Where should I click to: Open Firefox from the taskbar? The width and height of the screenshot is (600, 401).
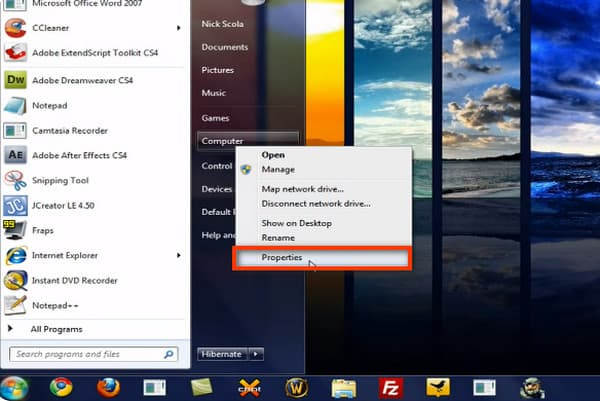point(108,388)
